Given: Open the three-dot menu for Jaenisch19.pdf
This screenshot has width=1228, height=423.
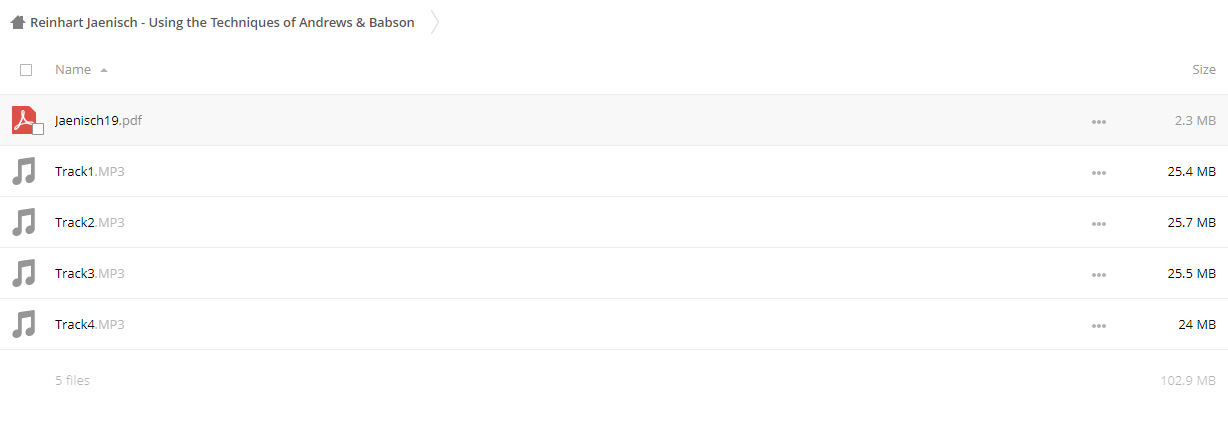Looking at the screenshot, I should (1099, 121).
